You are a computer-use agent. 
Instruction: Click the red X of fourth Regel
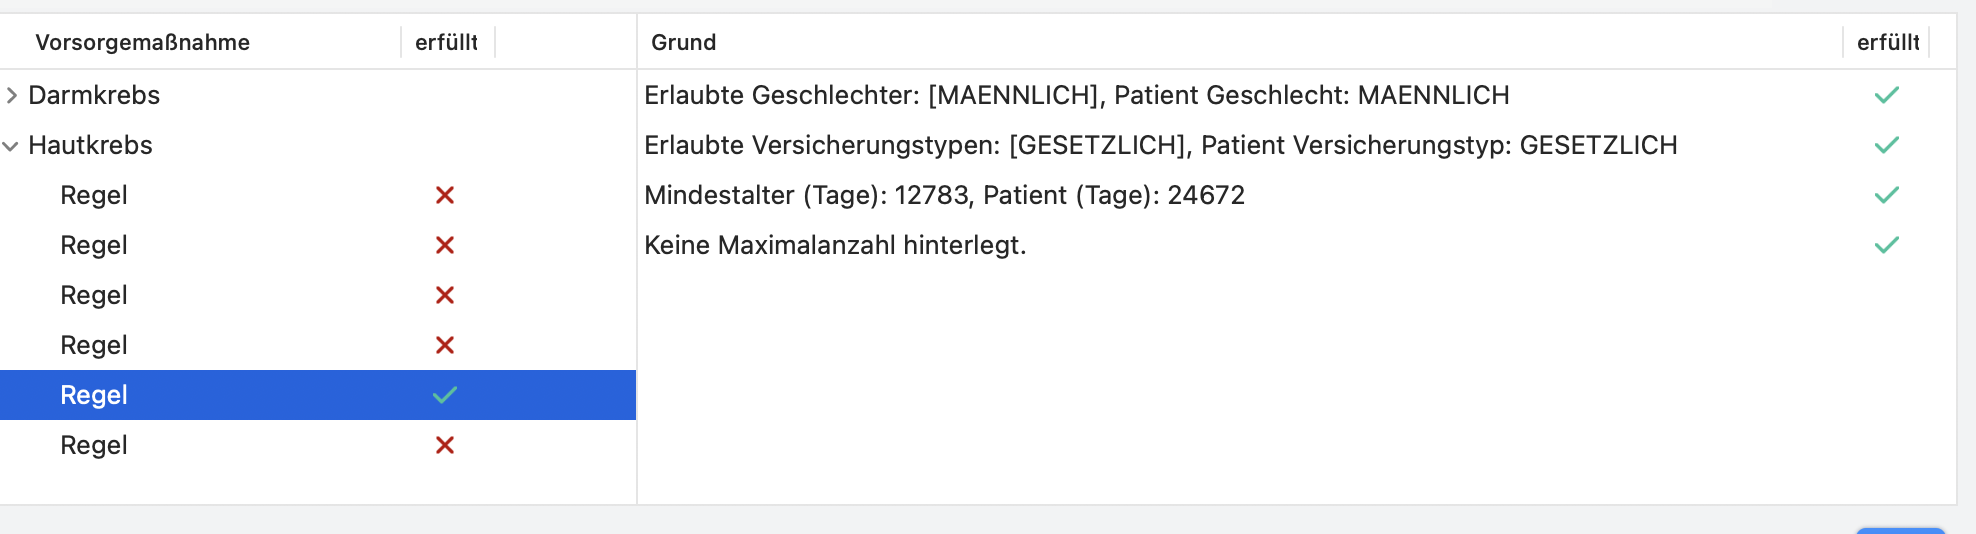click(x=445, y=345)
